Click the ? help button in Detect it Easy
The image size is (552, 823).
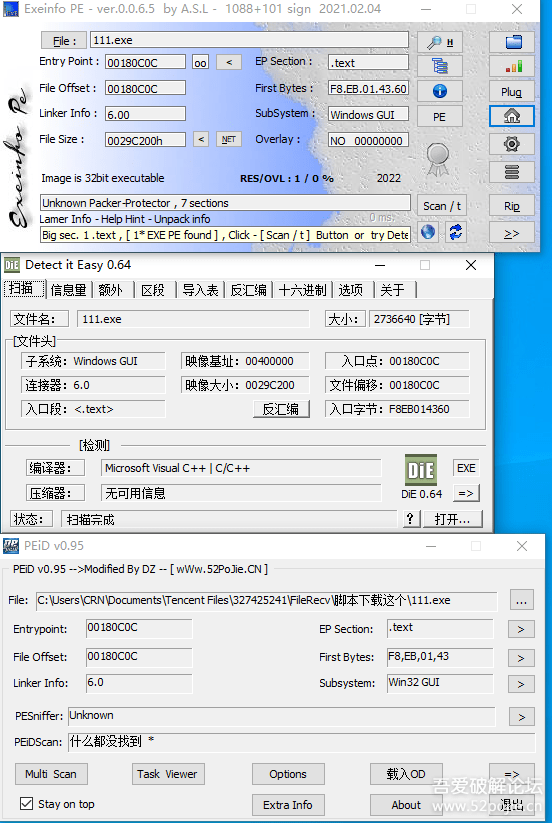pyautogui.click(x=410, y=519)
